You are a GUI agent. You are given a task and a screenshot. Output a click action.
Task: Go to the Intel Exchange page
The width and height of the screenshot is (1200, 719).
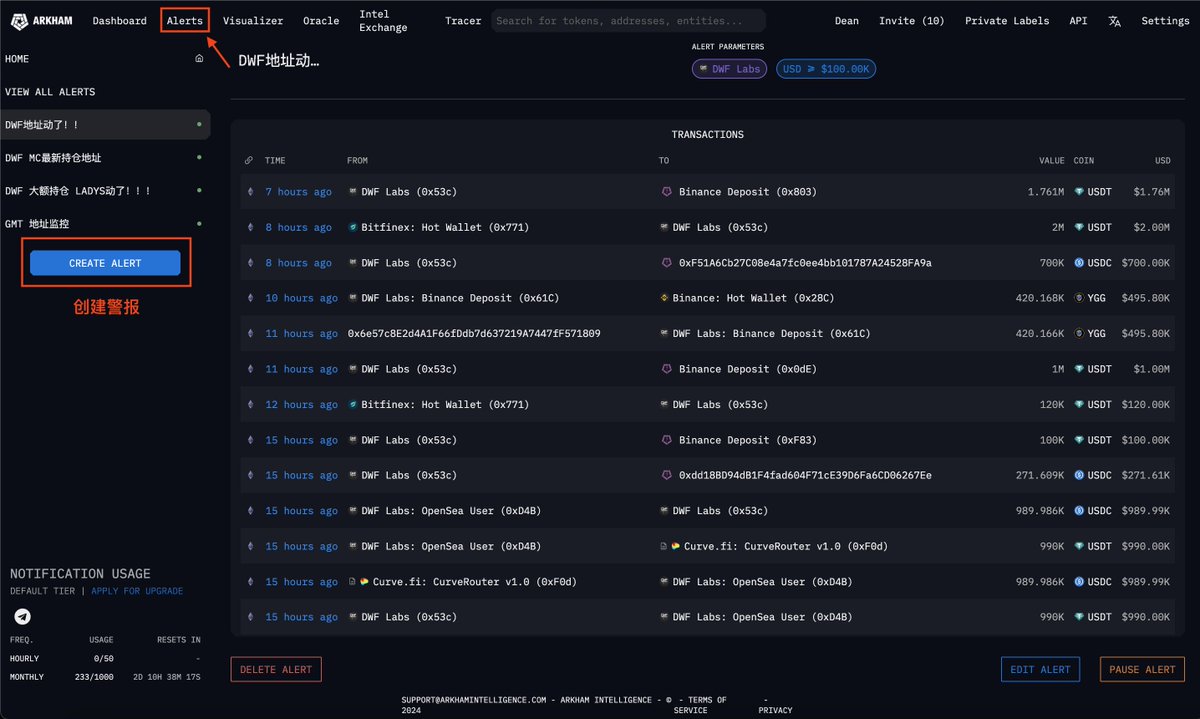coord(383,21)
